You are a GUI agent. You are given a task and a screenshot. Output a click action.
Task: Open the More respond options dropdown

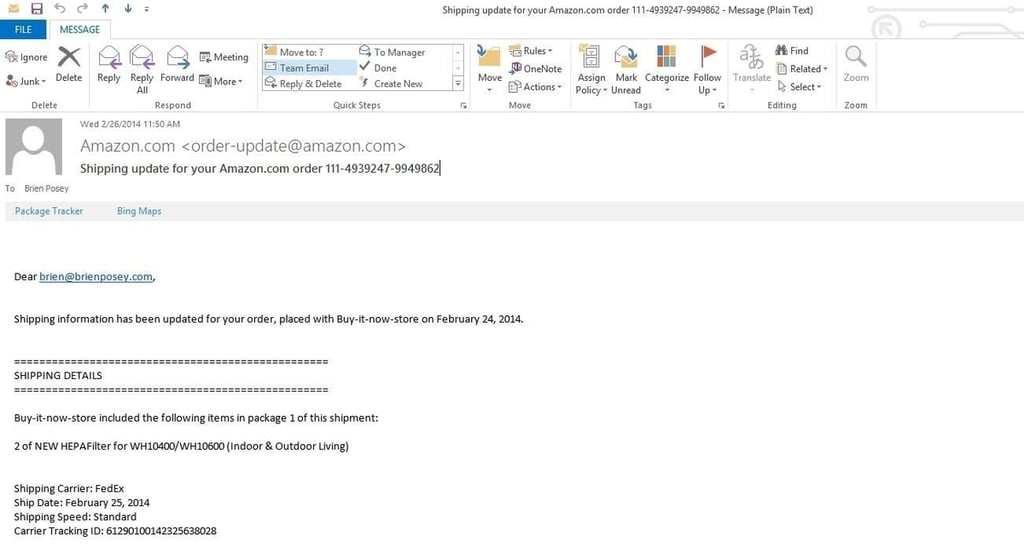[221, 81]
